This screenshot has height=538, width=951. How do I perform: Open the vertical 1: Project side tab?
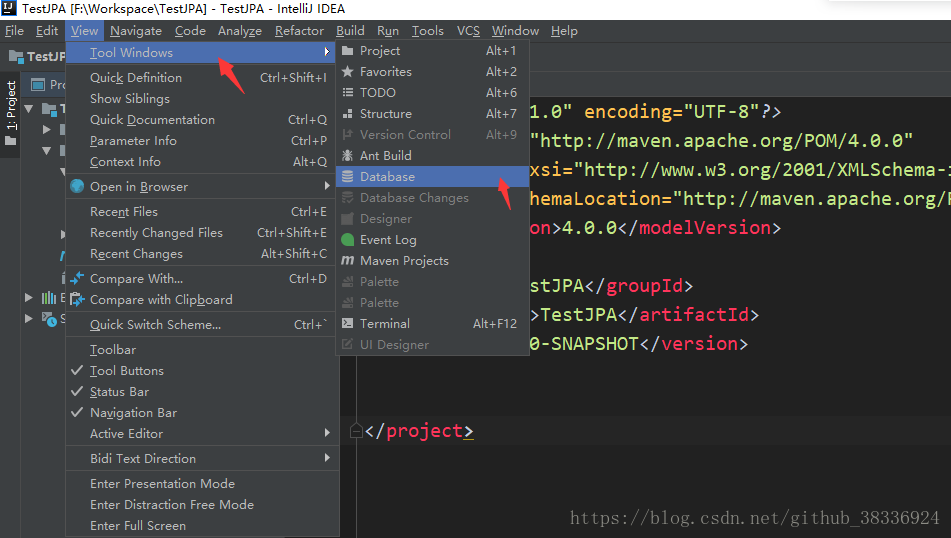tap(10, 113)
